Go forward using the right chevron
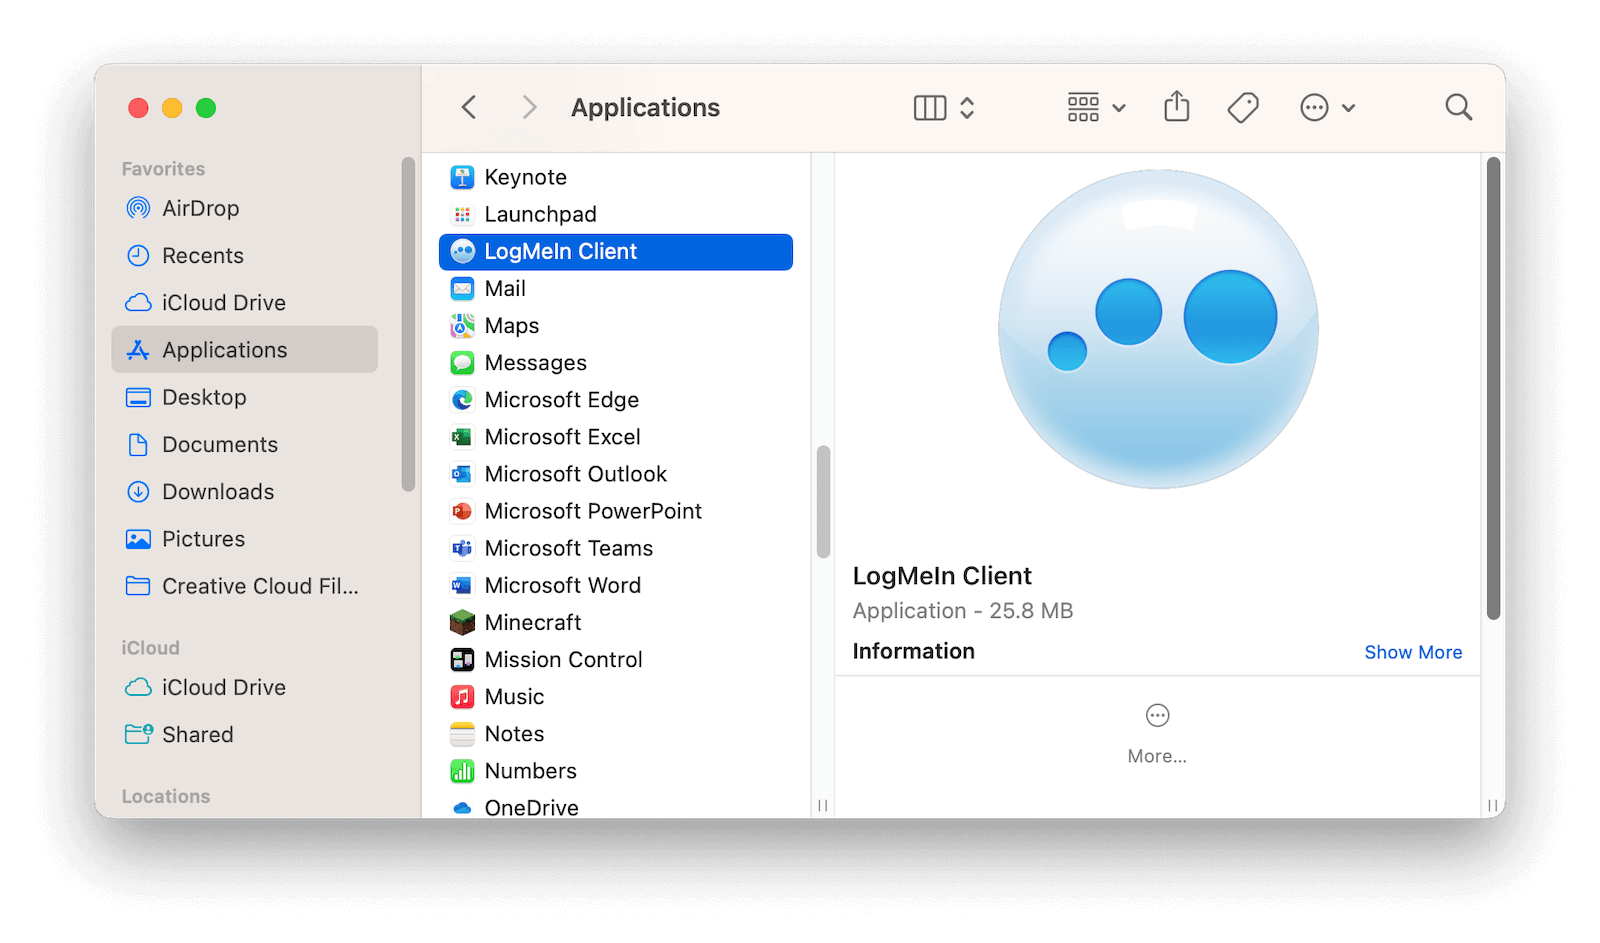Image resolution: width=1600 pixels, height=943 pixels. [529, 107]
